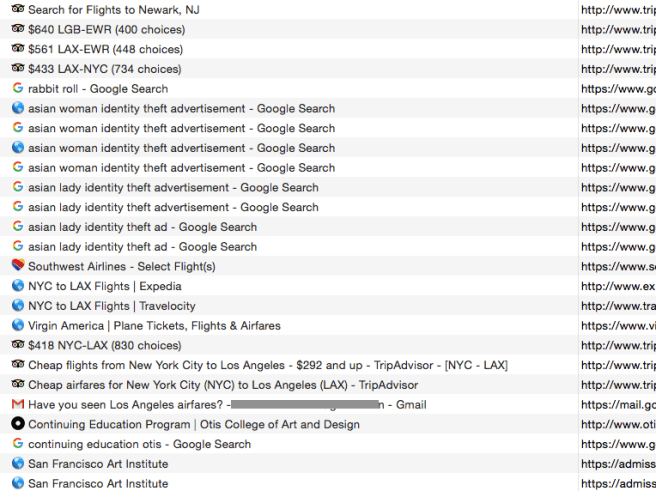This screenshot has height=491, width=656.
Task: Click TripAdvisor icon beside $418 NYC-LAX
Action: click(x=17, y=345)
